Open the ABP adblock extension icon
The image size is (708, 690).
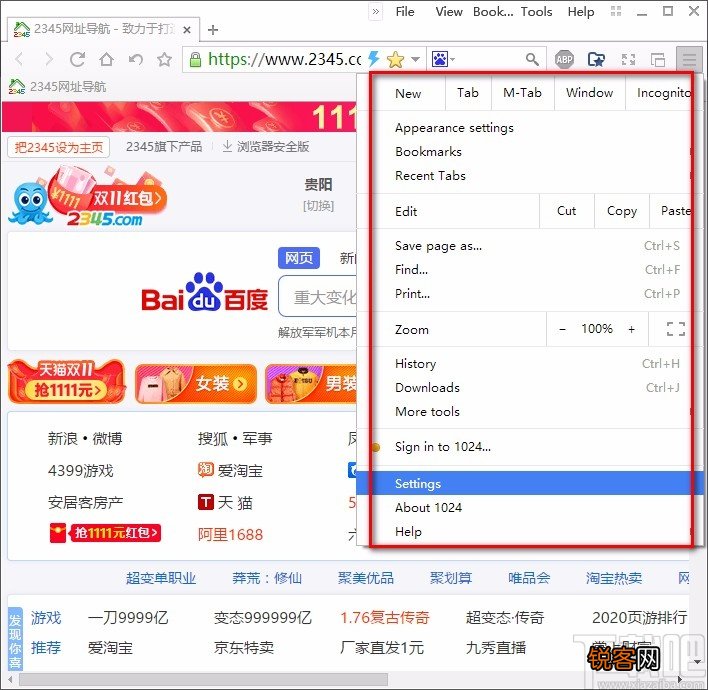tap(564, 59)
